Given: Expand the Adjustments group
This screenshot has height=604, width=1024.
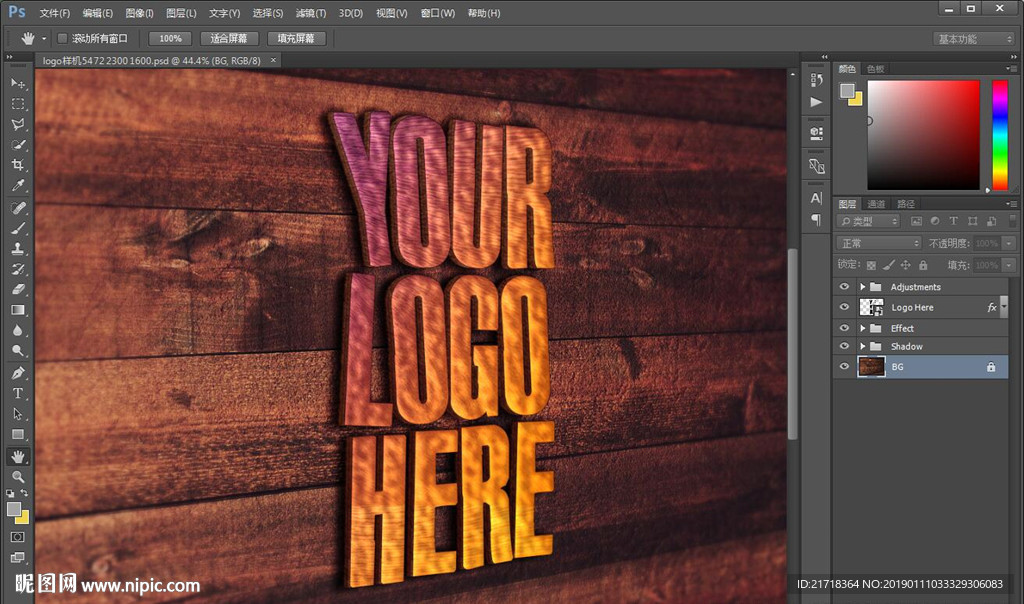Looking at the screenshot, I should tap(862, 287).
